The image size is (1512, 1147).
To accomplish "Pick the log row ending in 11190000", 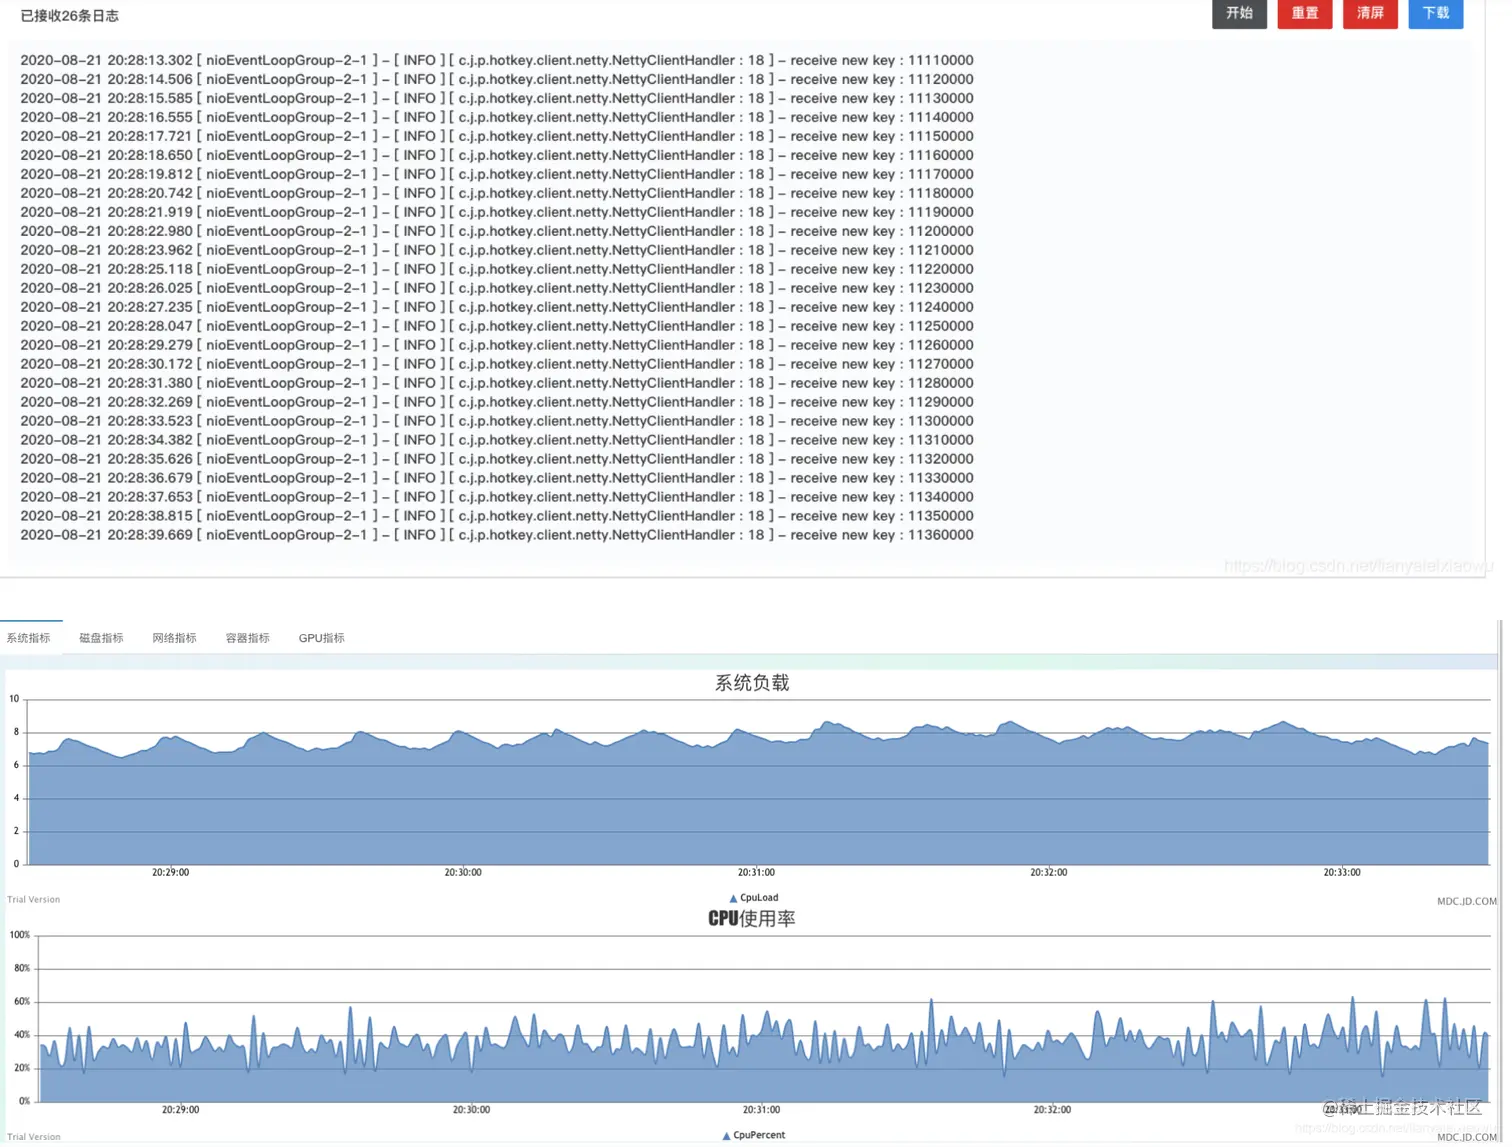I will click(x=497, y=212).
